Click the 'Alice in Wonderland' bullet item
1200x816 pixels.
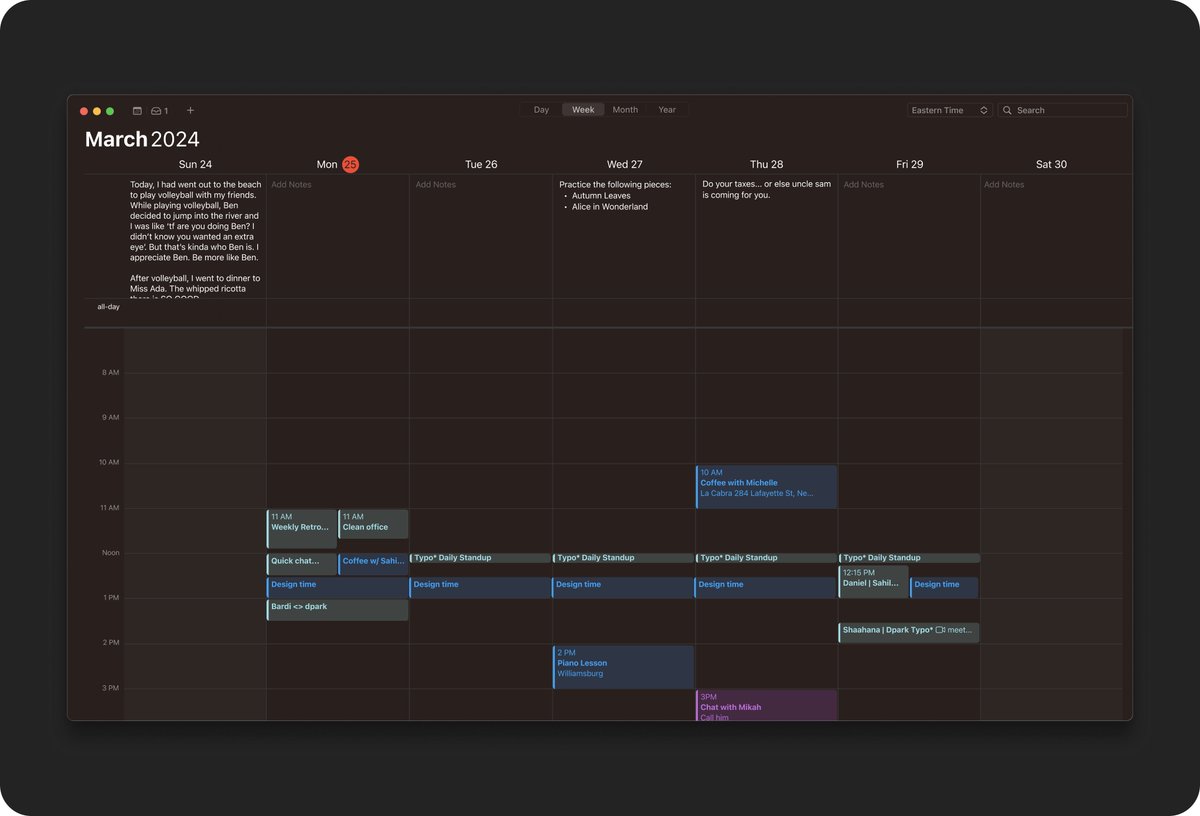coord(610,207)
